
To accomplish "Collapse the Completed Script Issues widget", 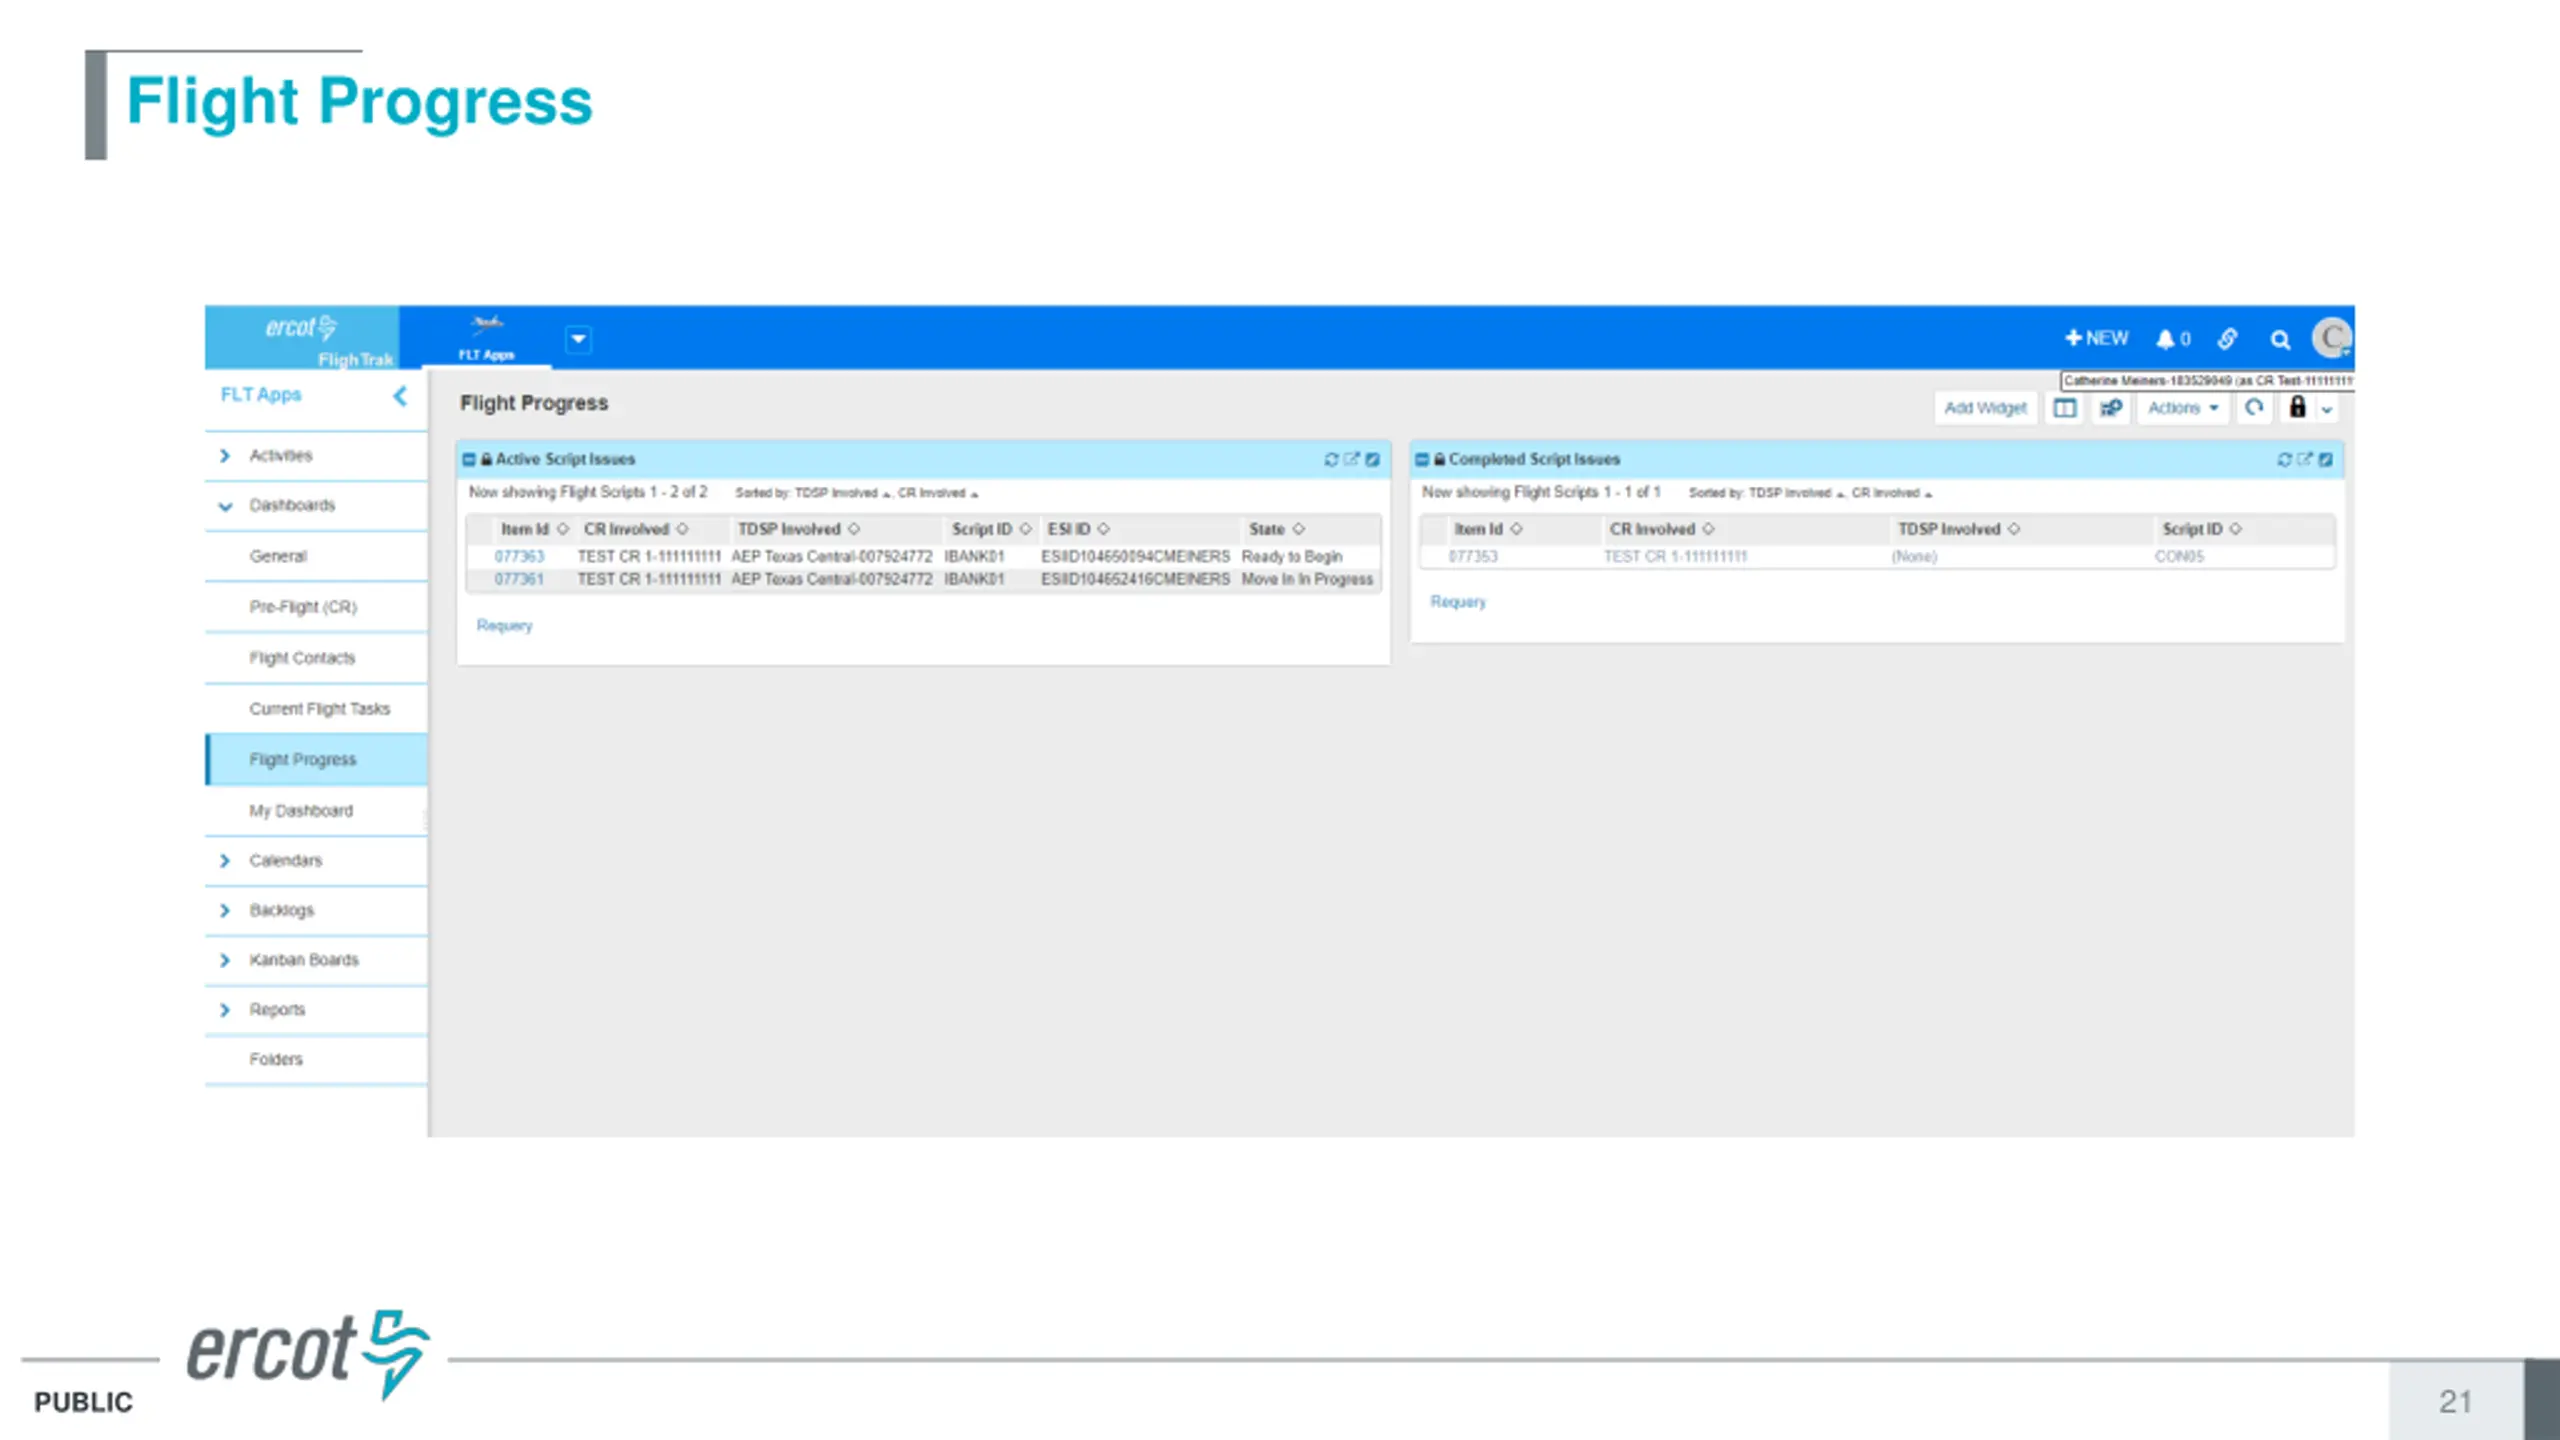I will (1422, 460).
